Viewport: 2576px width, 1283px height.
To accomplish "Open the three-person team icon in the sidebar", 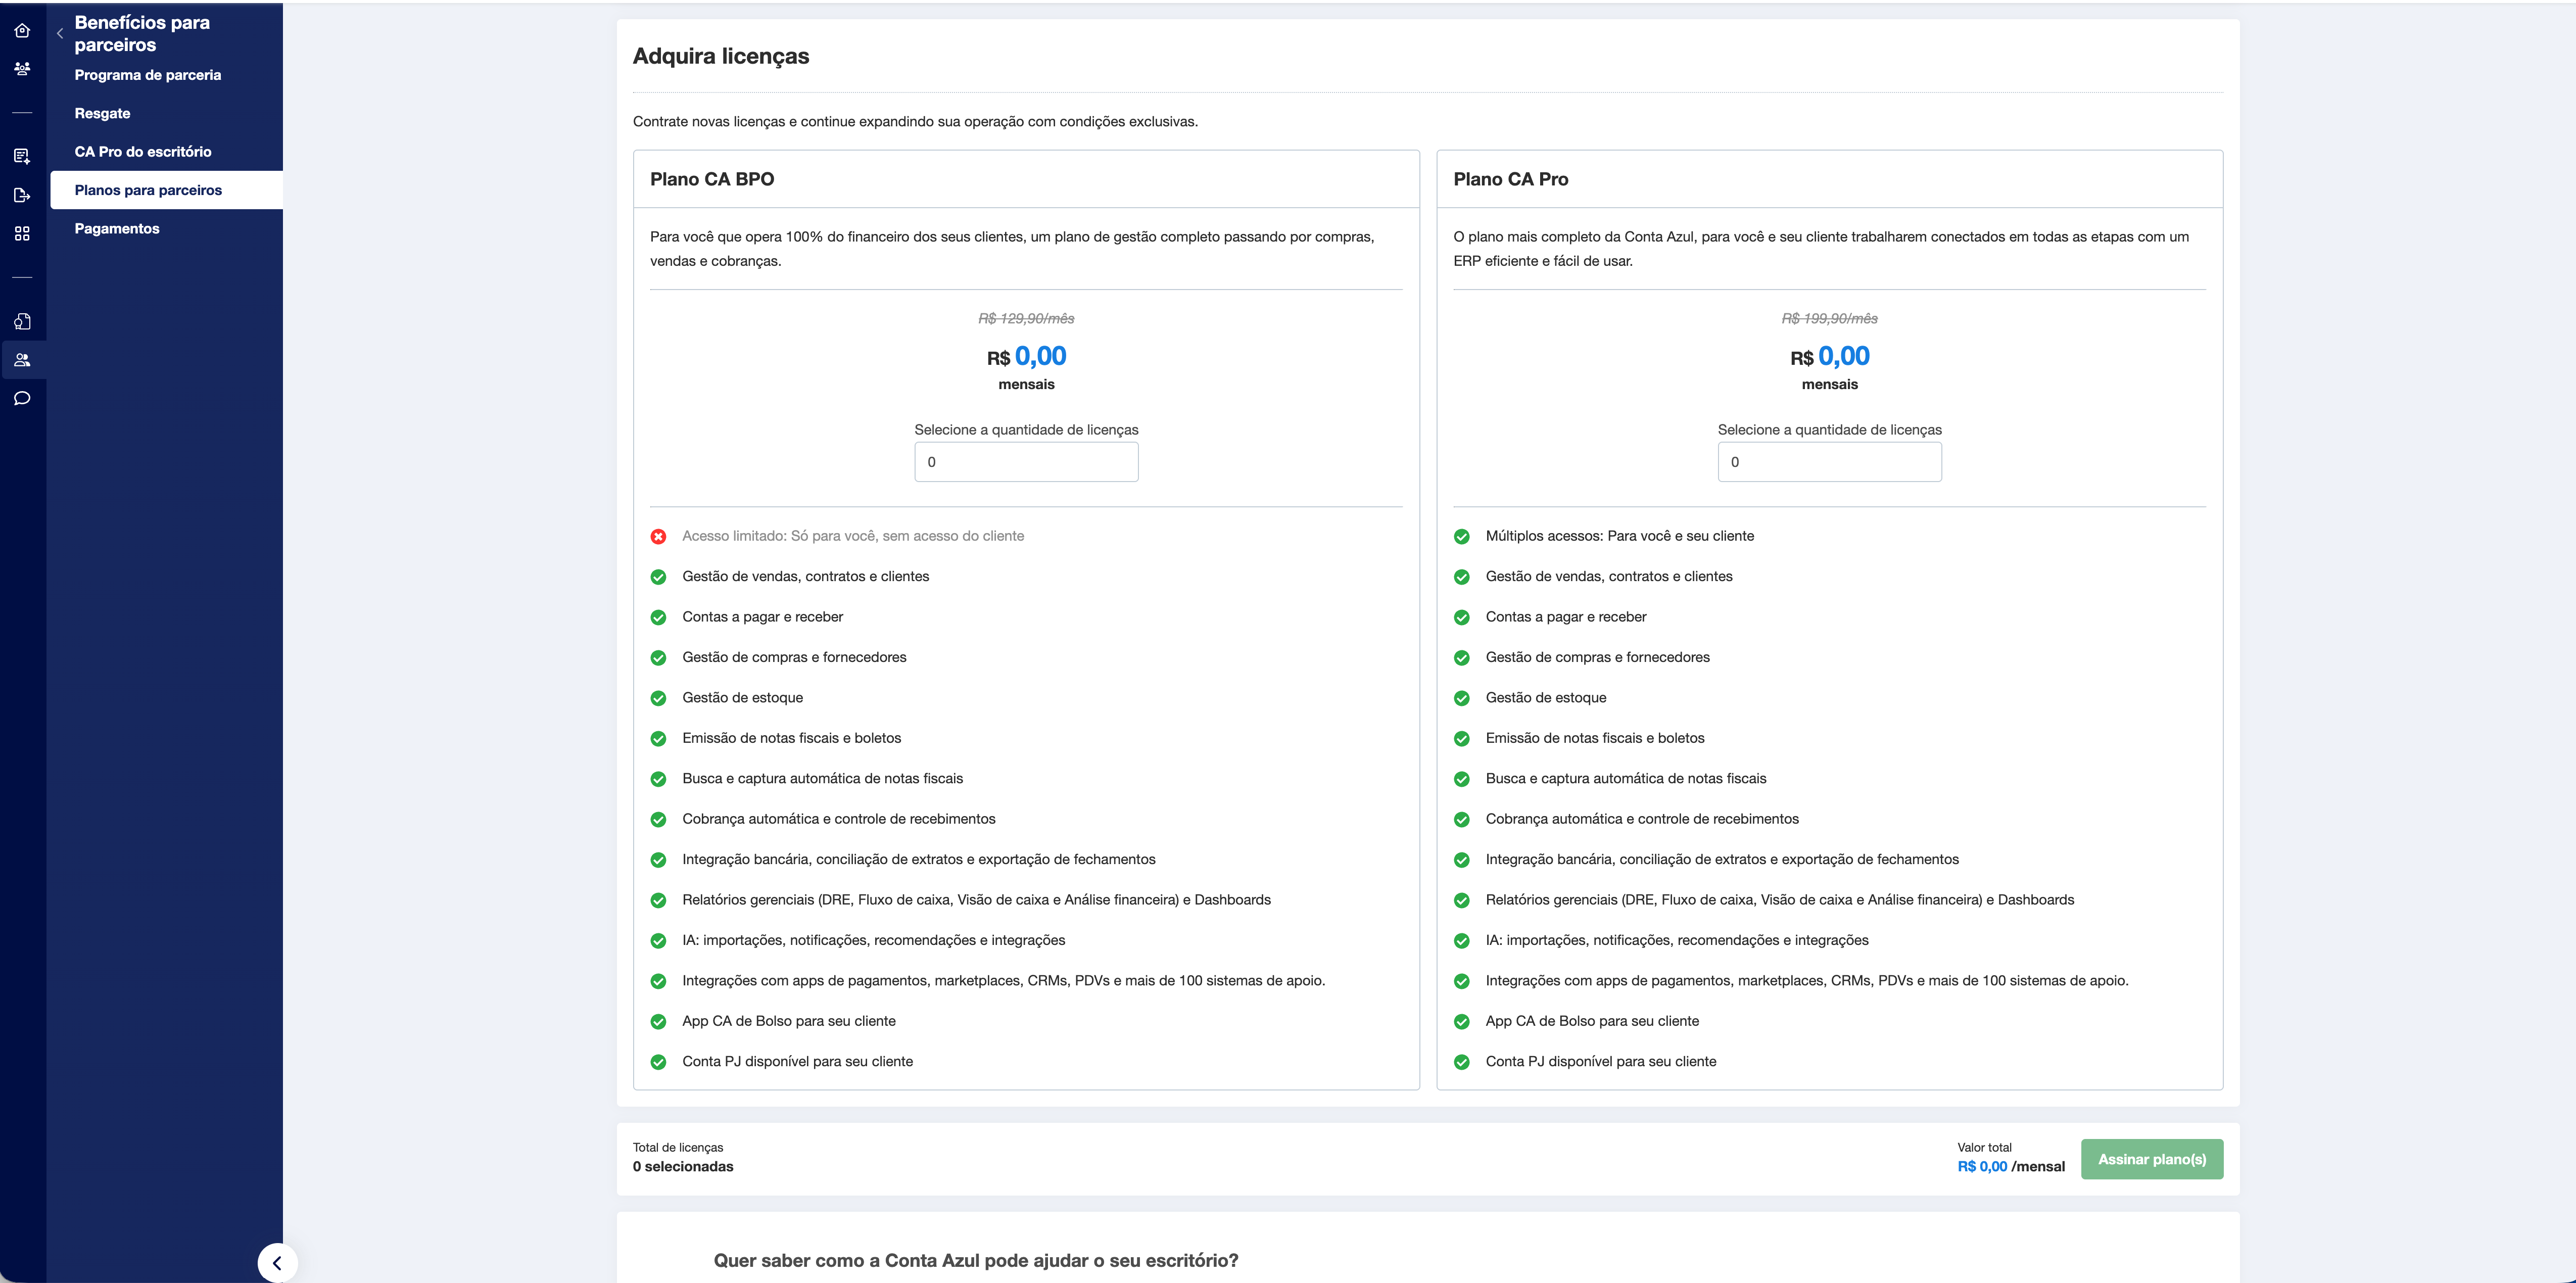I will click(x=22, y=69).
